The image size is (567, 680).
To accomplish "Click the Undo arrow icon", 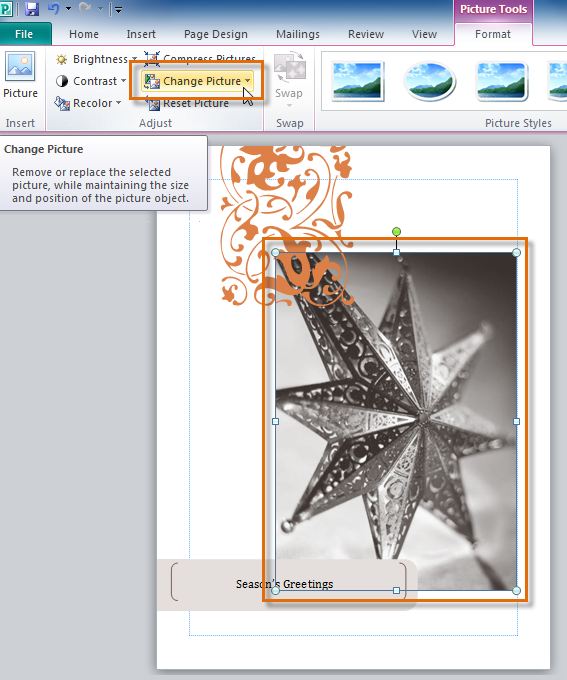I will 54,9.
